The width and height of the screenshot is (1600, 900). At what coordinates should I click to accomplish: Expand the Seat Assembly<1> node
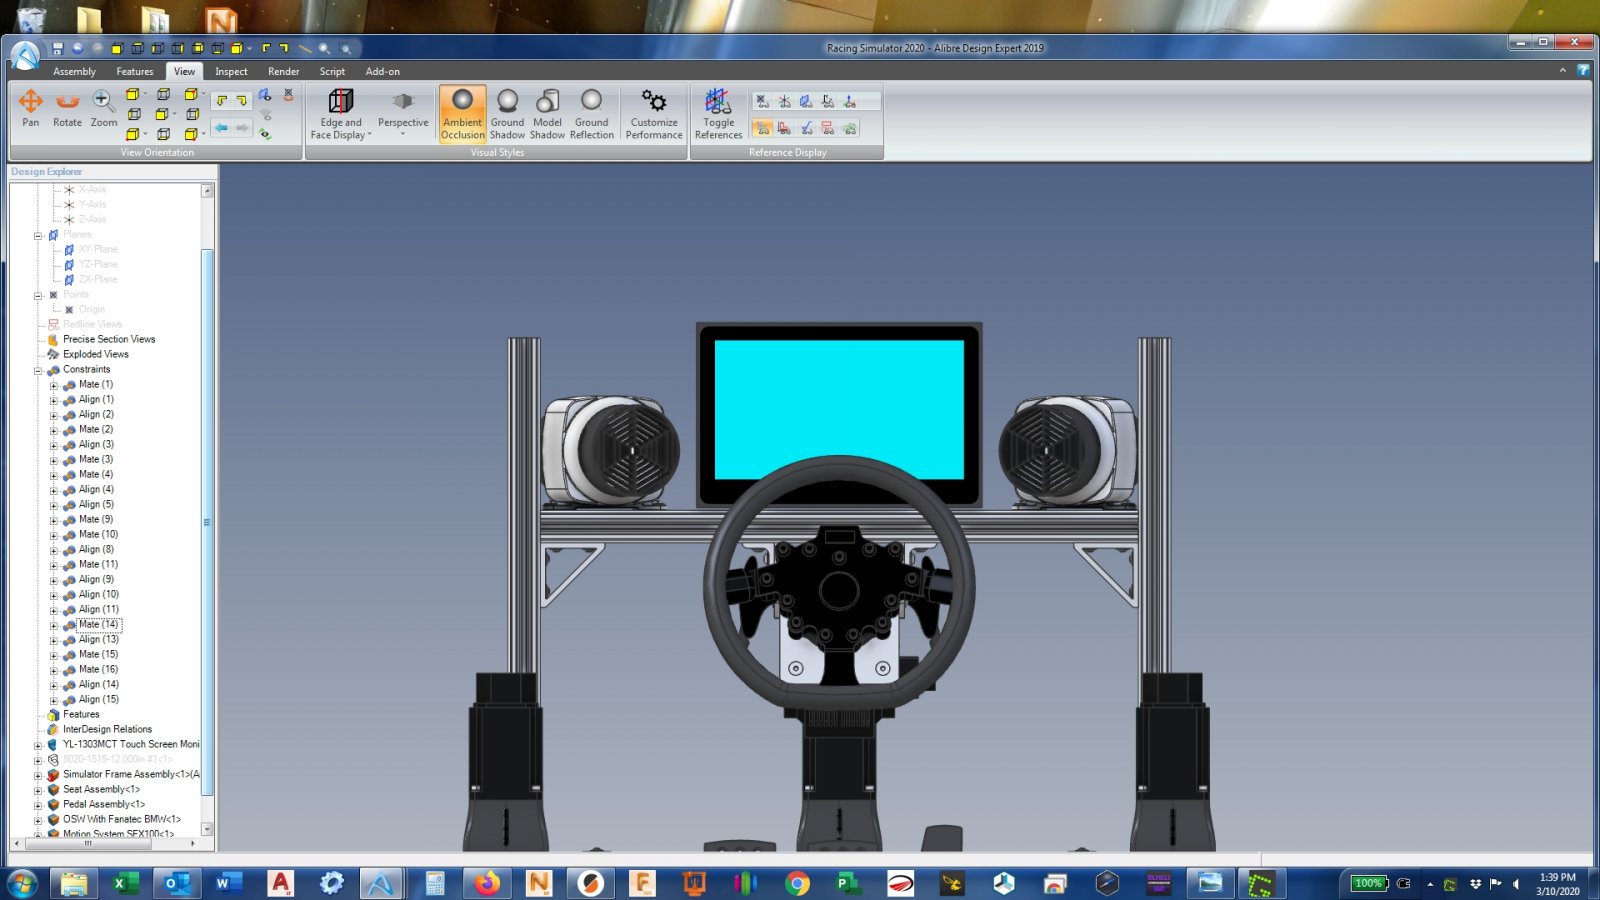coord(38,790)
